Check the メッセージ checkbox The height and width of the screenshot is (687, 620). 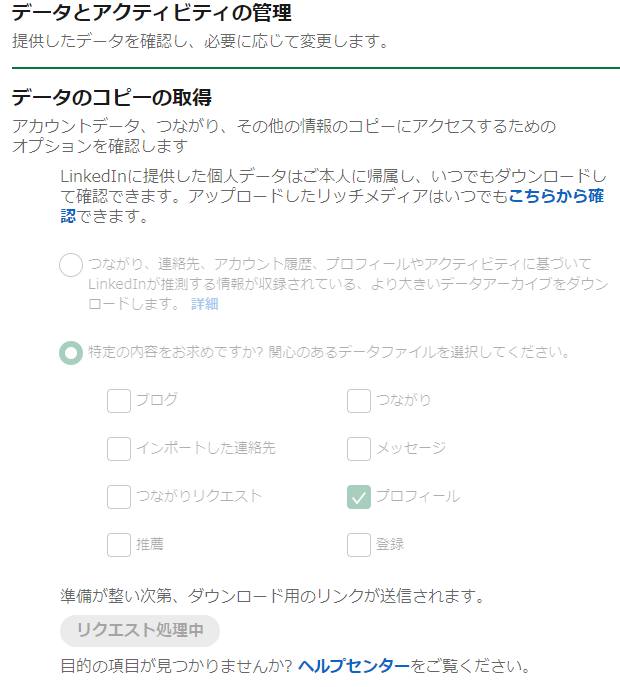pyautogui.click(x=359, y=448)
